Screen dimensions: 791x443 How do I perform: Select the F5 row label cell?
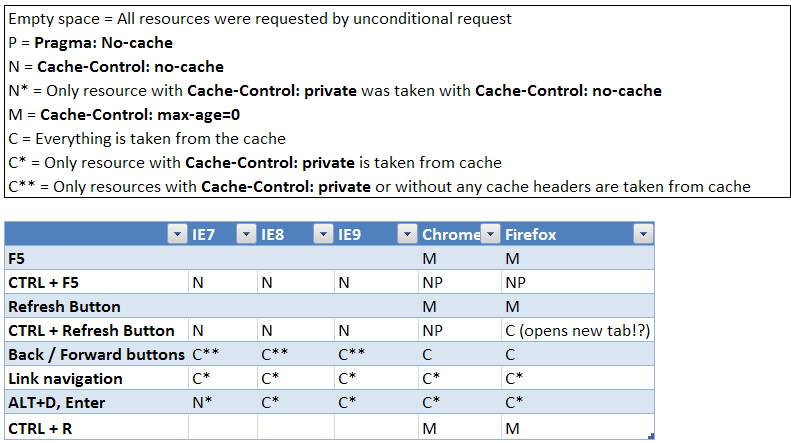(x=96, y=258)
